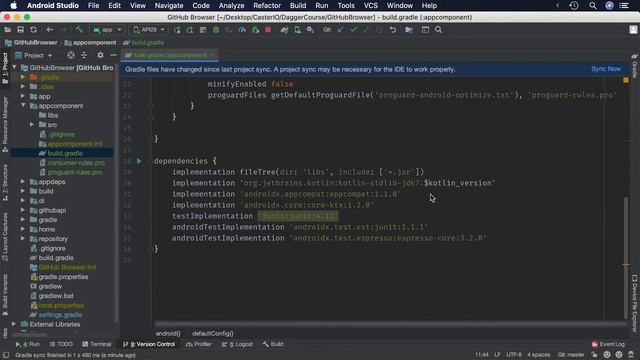Click the Open file toolbar icon
Viewport: 640px width, 360px height.
7,30
